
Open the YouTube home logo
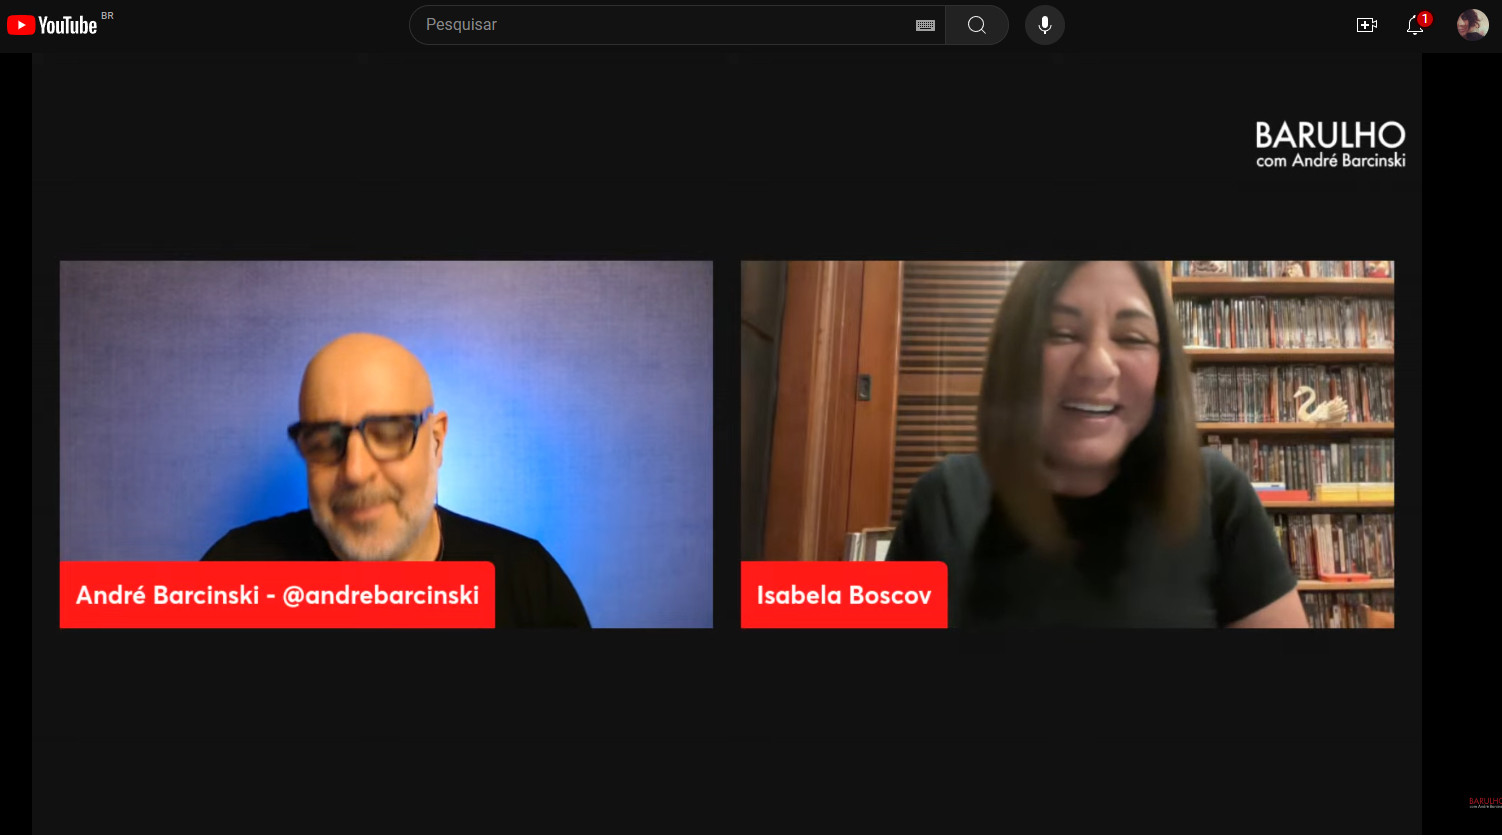click(x=53, y=25)
